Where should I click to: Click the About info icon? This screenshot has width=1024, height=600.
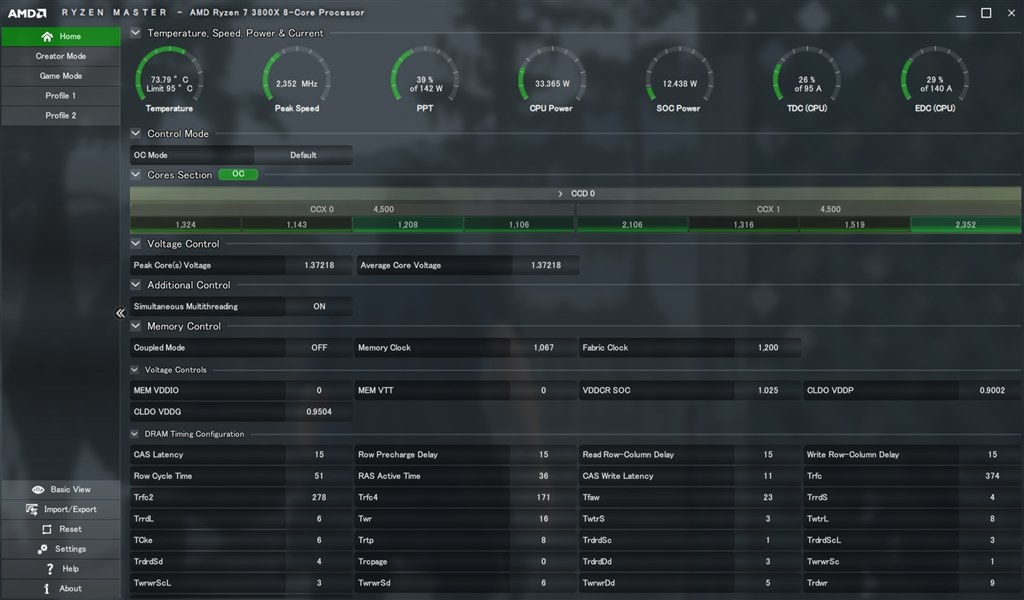click(x=46, y=588)
